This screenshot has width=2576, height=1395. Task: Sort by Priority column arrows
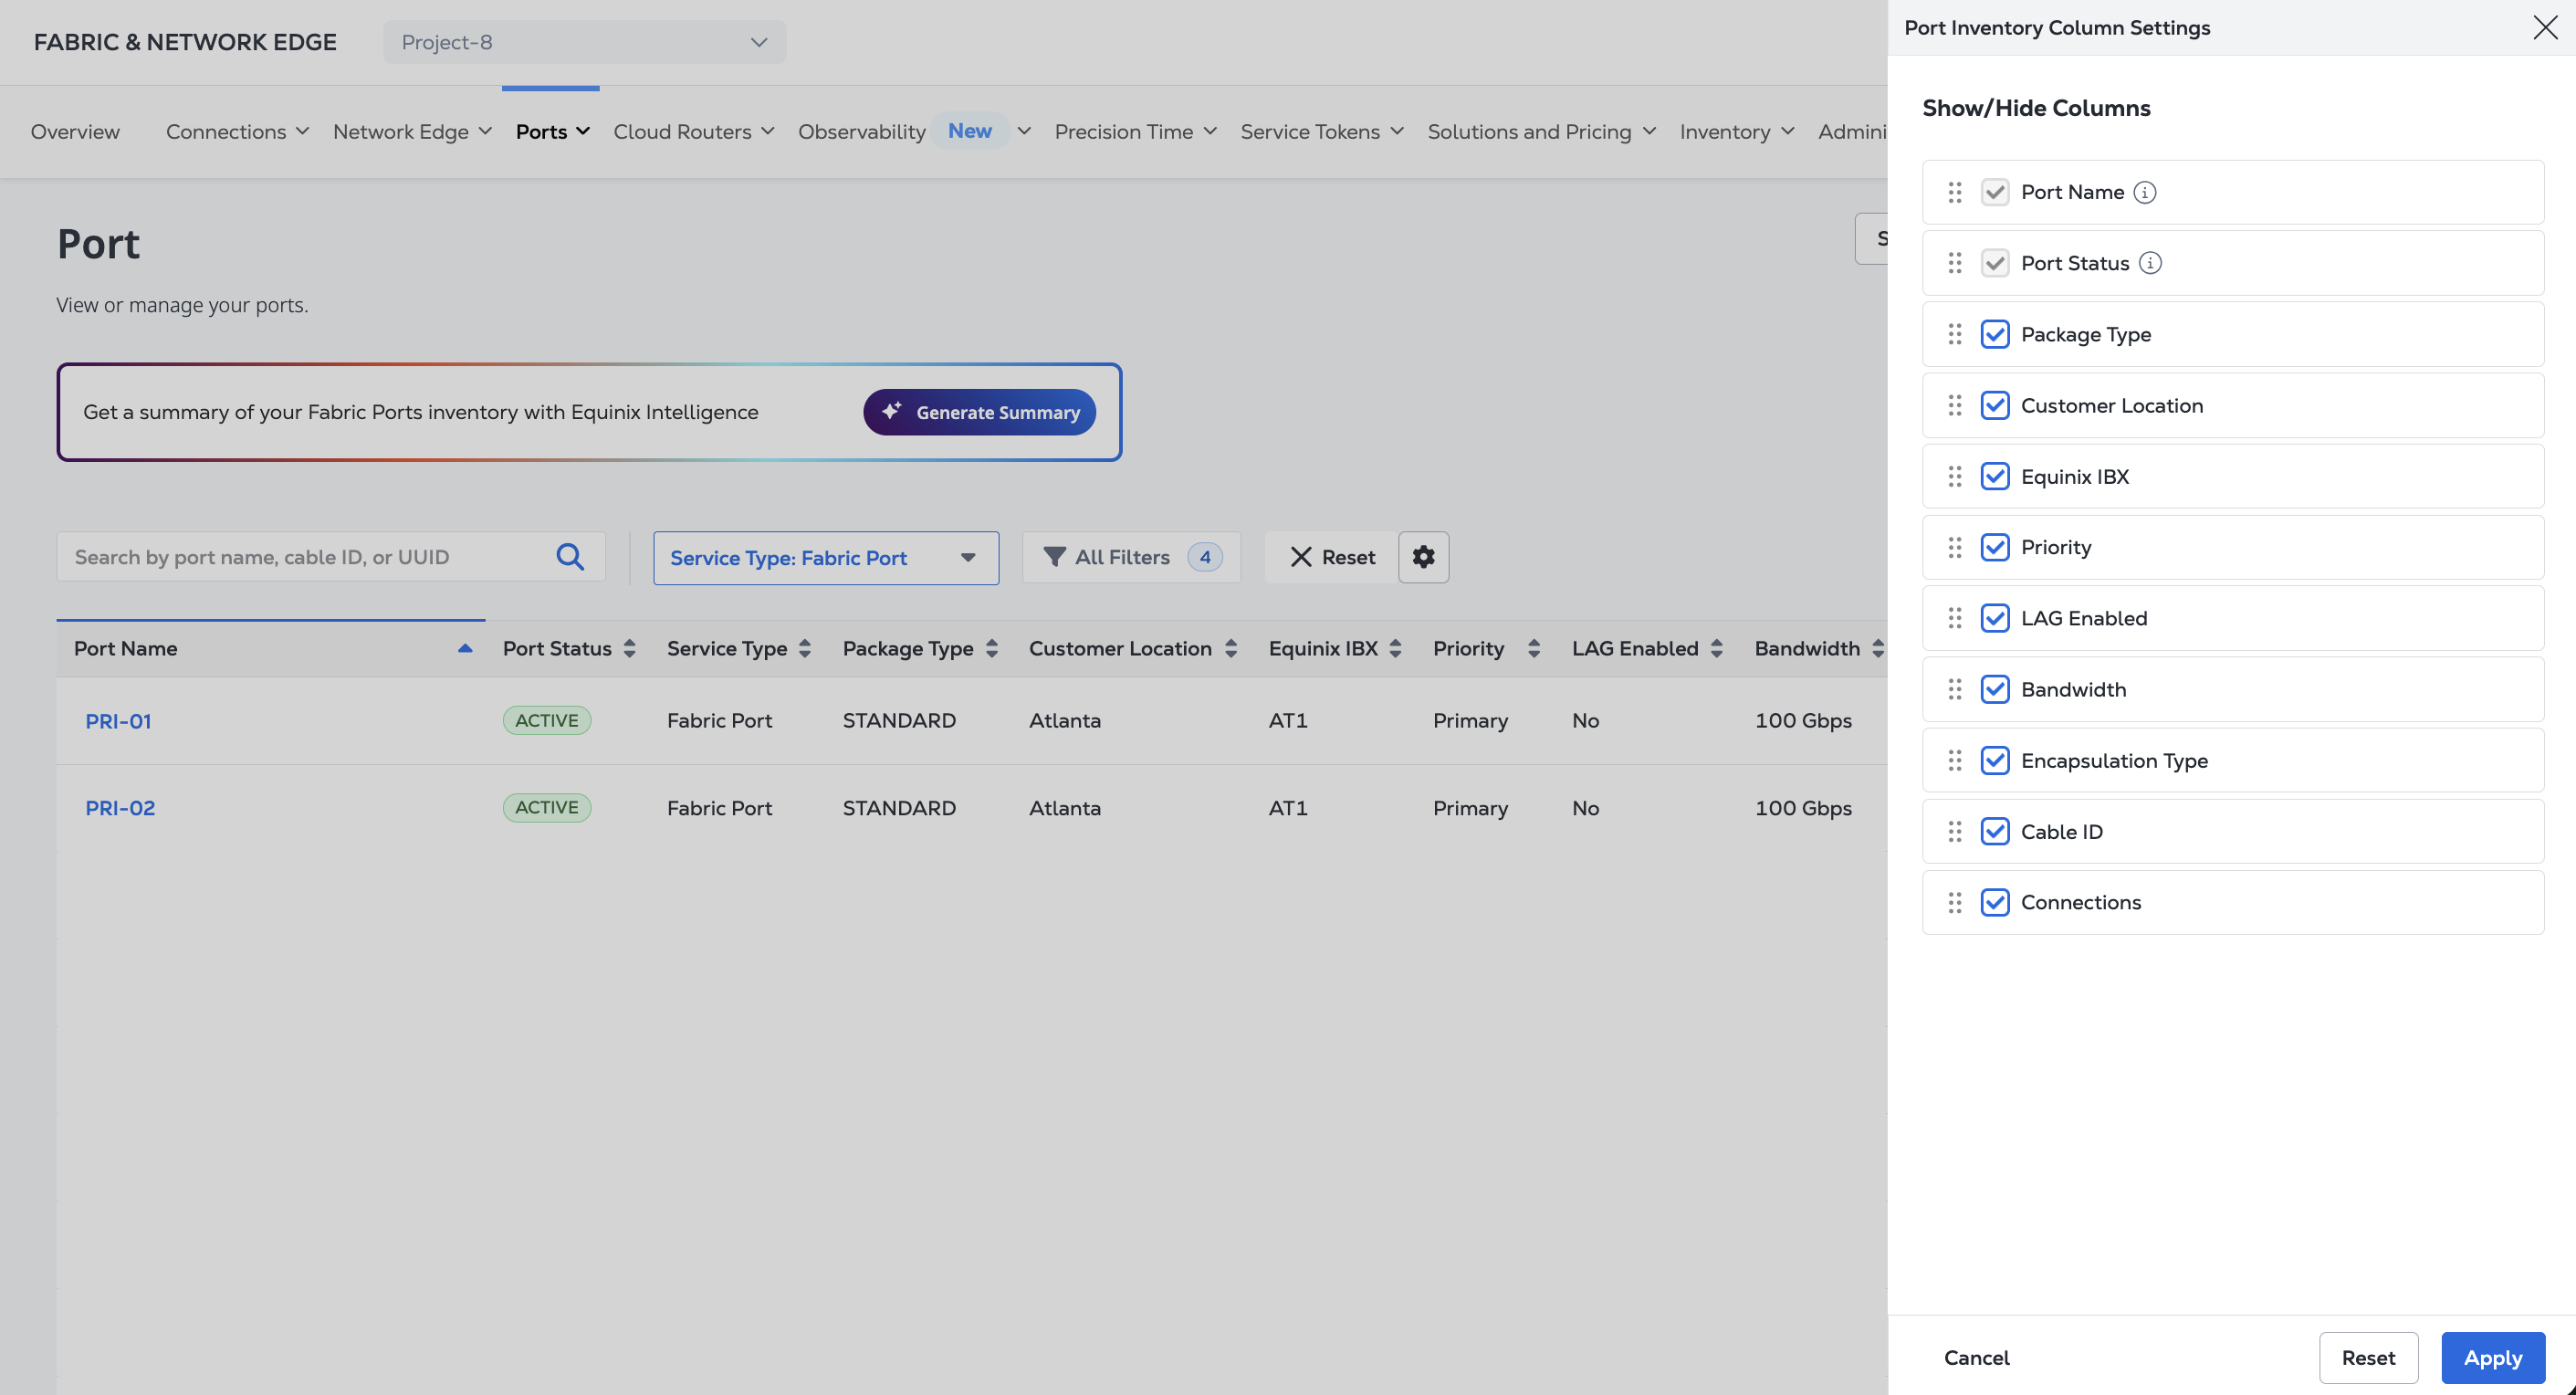(x=1534, y=648)
